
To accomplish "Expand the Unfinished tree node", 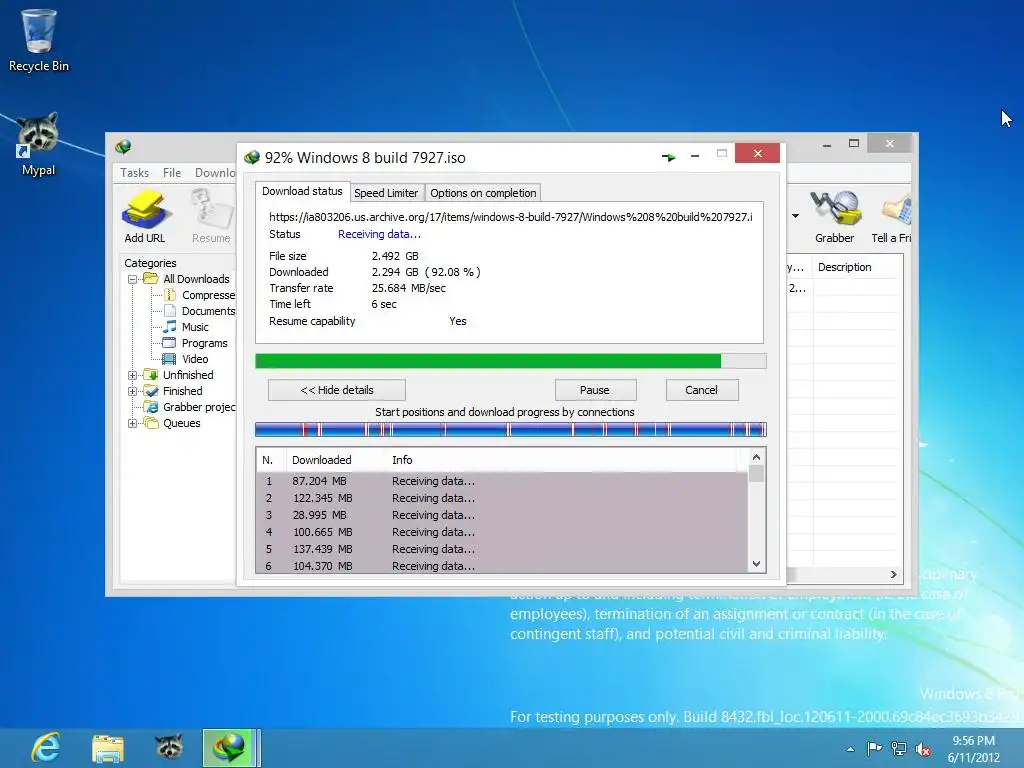I will tap(133, 376).
